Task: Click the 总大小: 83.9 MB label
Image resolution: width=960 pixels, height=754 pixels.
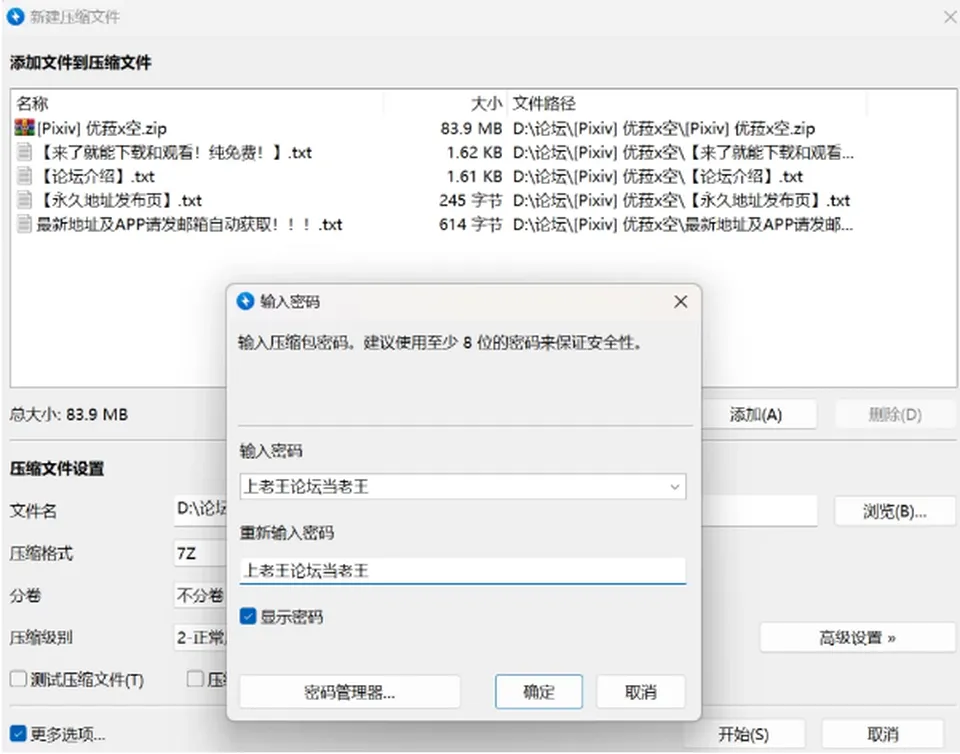Action: [x=69, y=414]
